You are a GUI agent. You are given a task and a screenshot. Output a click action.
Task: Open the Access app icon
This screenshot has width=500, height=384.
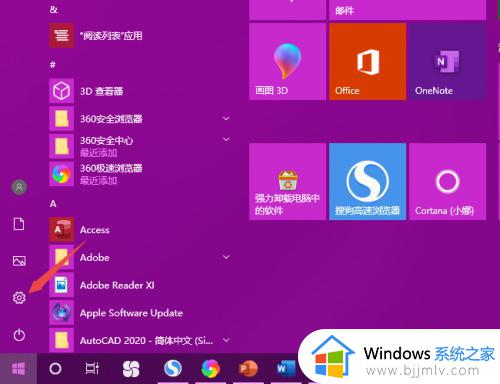click(62, 230)
